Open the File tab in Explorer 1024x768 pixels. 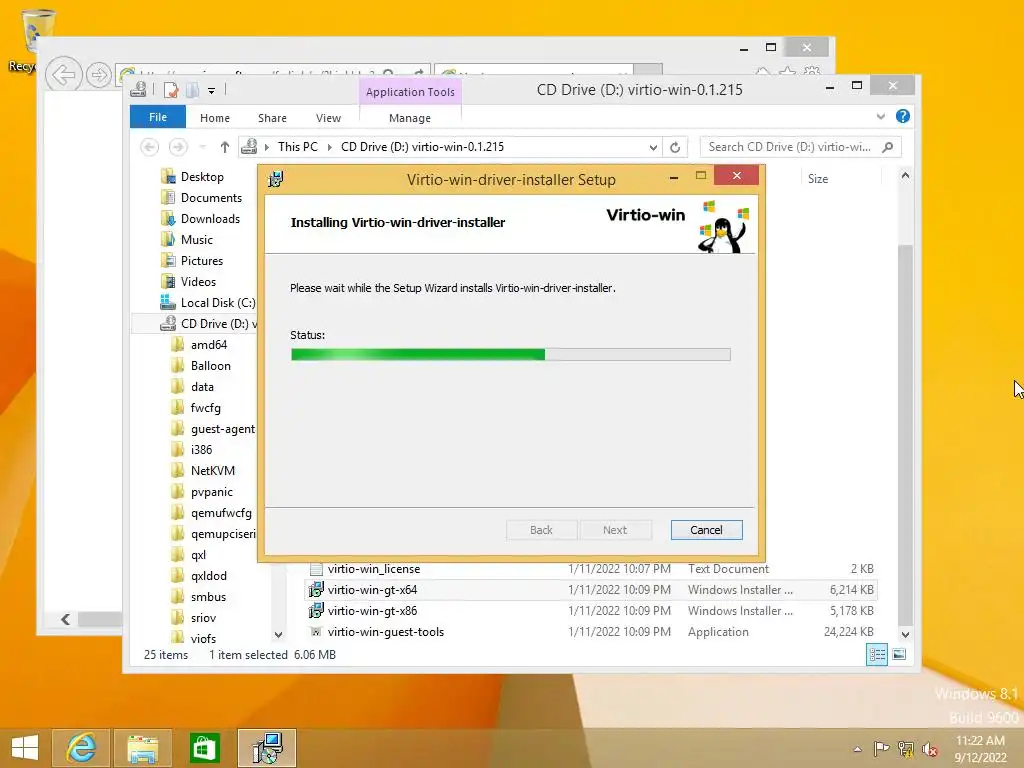[x=157, y=118]
